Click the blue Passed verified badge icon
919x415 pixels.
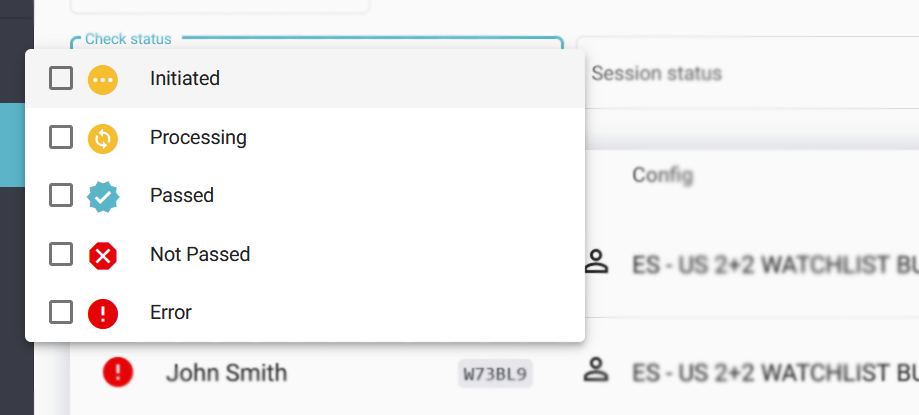click(x=103, y=196)
